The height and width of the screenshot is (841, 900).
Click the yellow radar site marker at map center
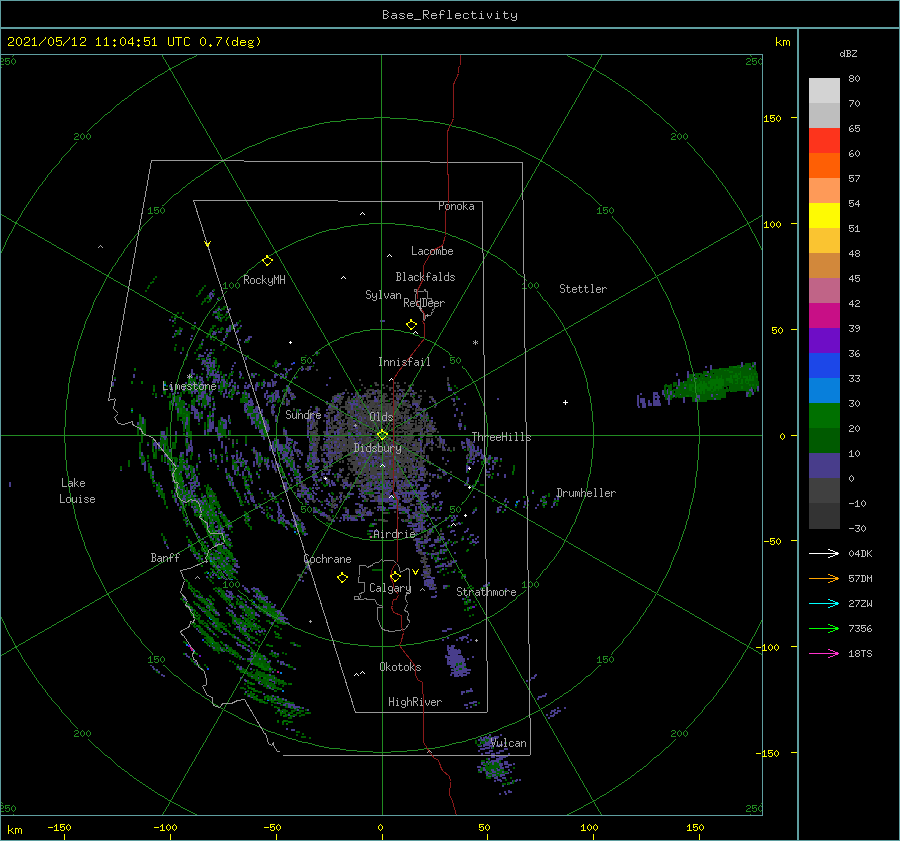(382, 435)
